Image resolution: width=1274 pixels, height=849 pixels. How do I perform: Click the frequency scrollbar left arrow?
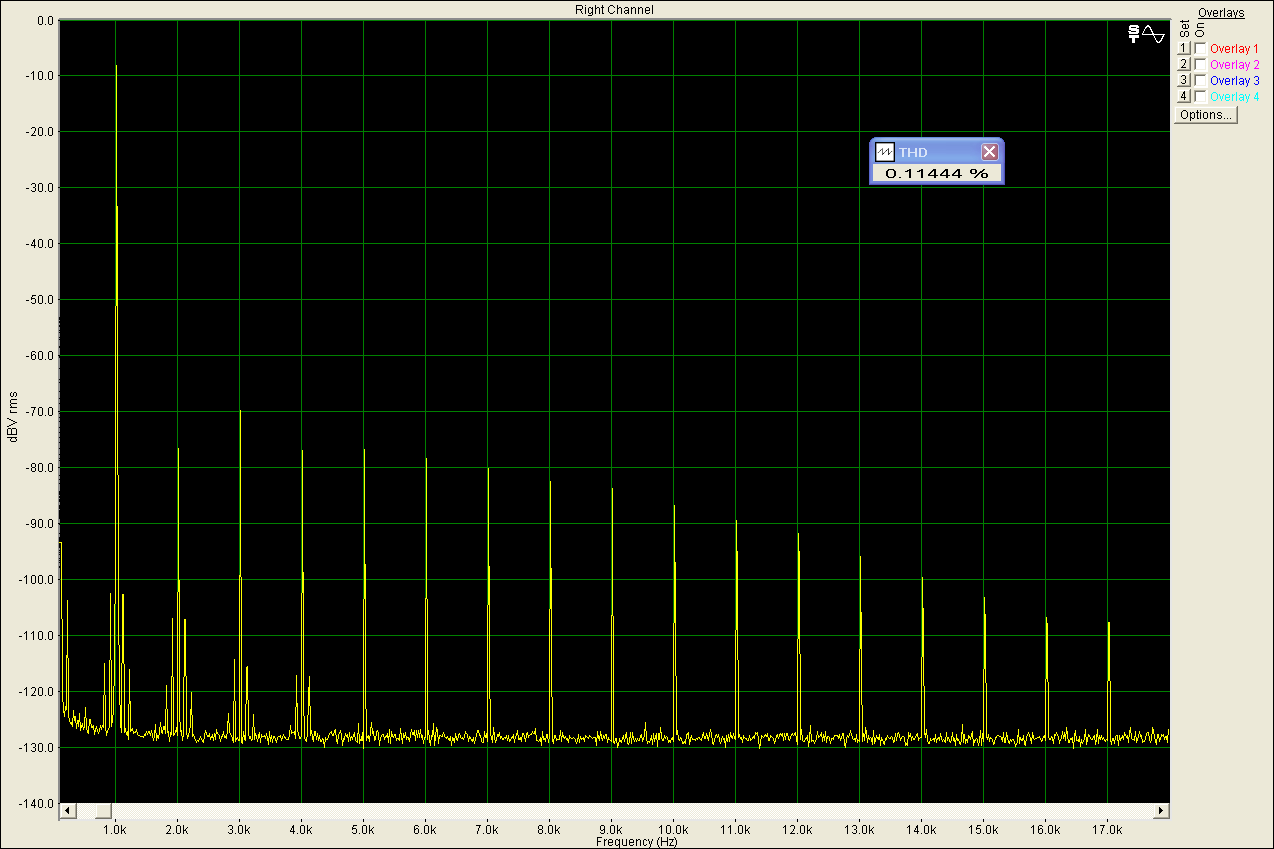point(67,810)
